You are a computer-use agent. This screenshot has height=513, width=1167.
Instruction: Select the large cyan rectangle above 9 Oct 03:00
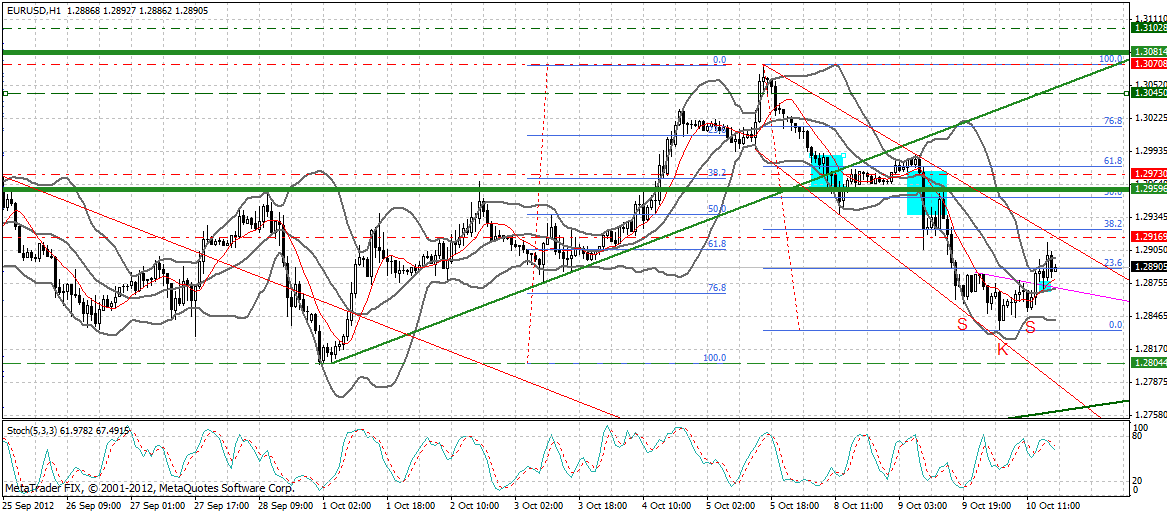(x=927, y=193)
